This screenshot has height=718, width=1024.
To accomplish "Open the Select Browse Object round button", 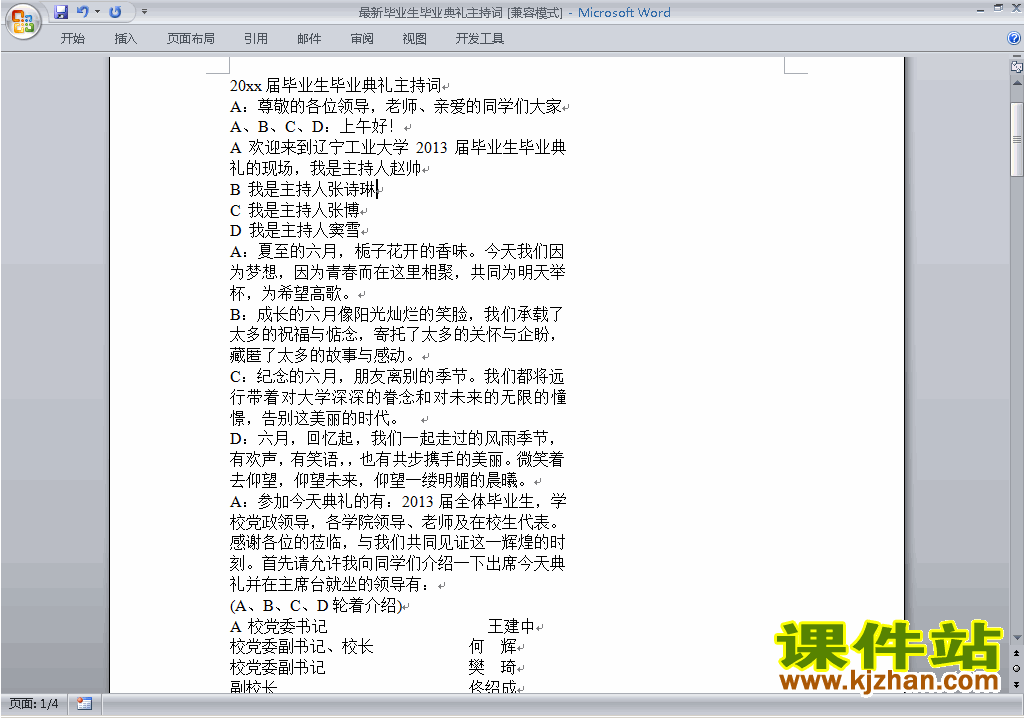I will pos(1017,668).
